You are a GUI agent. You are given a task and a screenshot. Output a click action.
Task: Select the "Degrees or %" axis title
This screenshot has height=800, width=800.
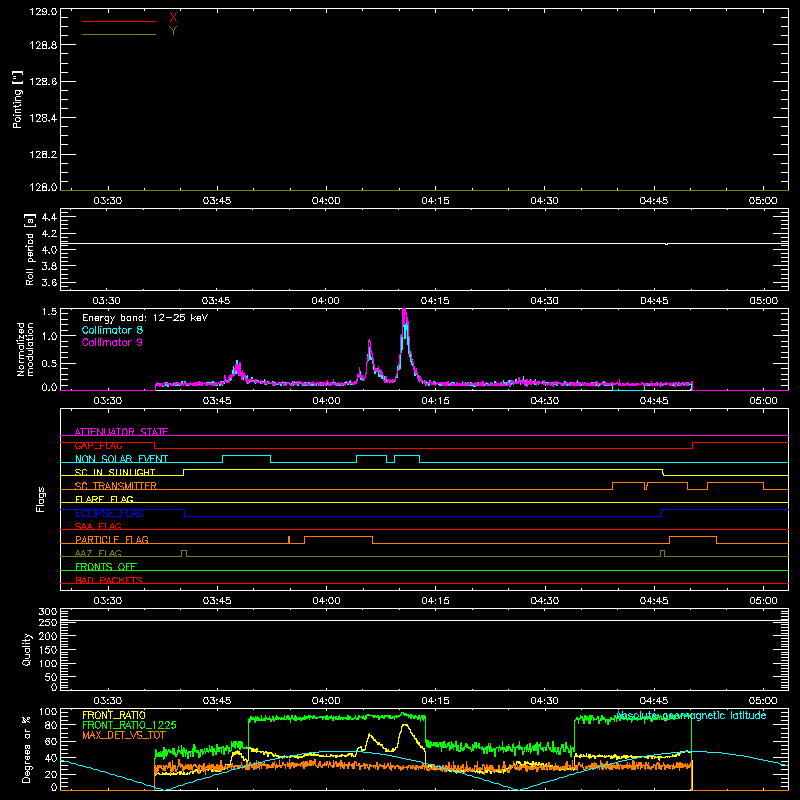tap(27, 749)
